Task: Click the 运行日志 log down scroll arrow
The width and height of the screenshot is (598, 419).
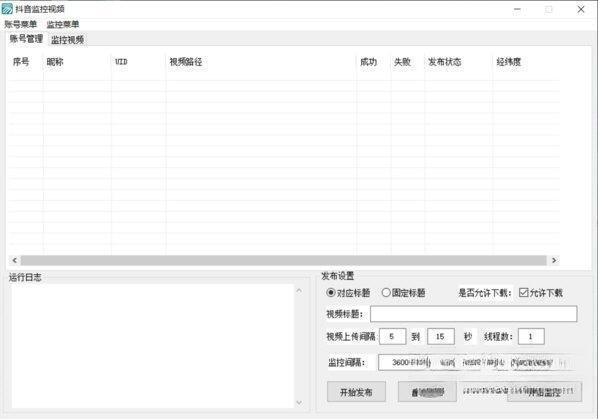Action: click(299, 403)
